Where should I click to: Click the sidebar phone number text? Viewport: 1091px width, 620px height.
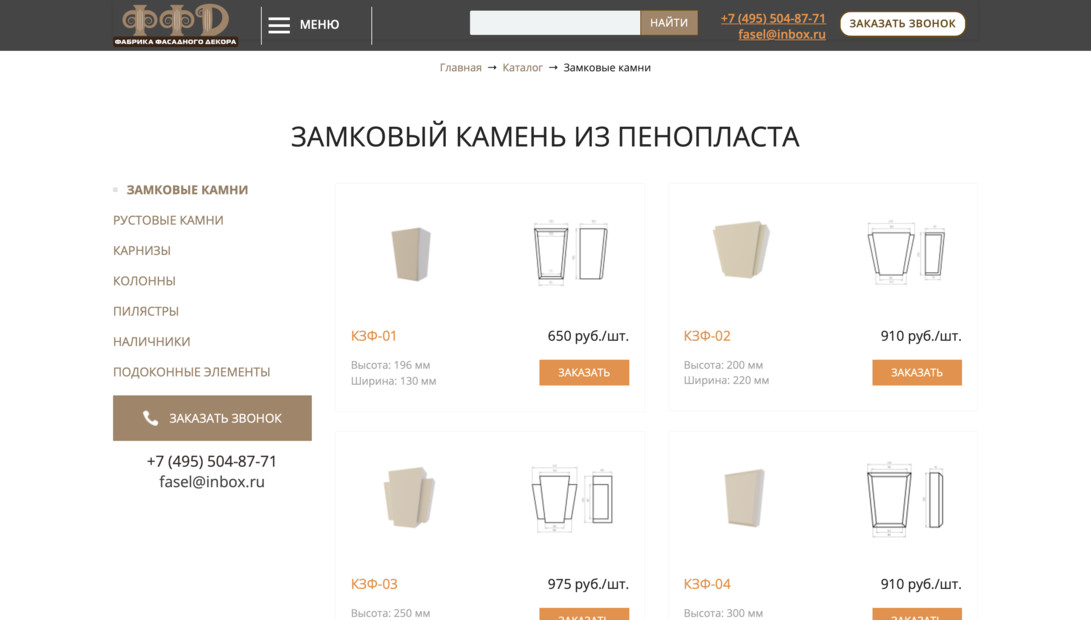(x=212, y=461)
